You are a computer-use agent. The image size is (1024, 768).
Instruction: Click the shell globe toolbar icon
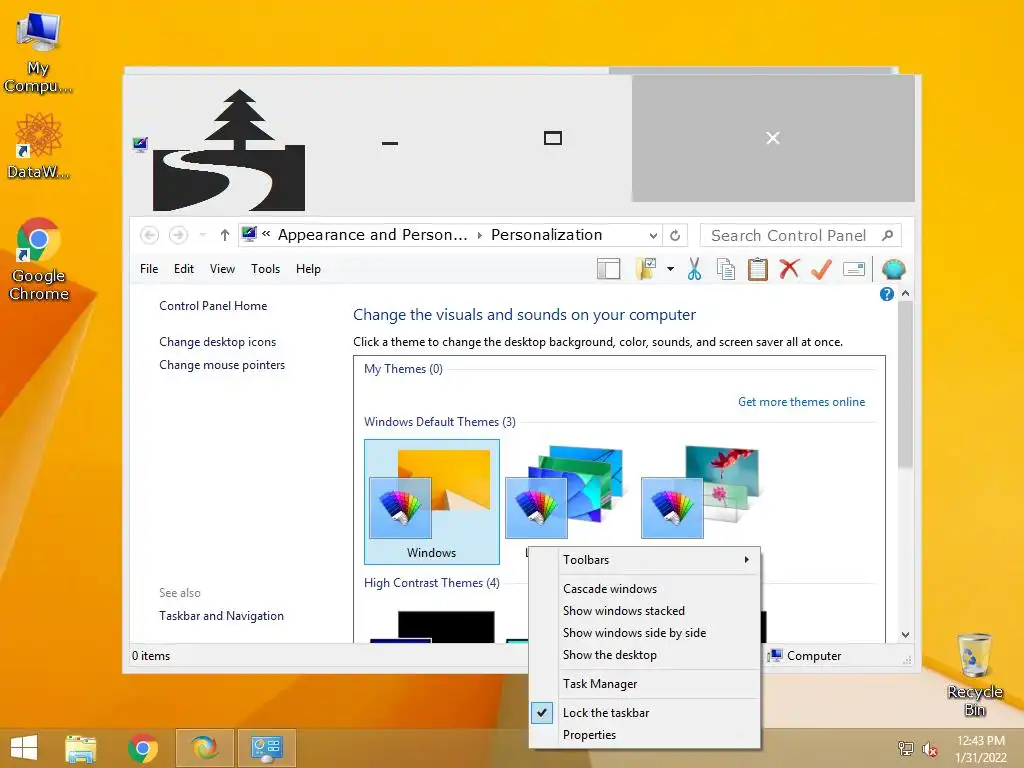pyautogui.click(x=893, y=268)
